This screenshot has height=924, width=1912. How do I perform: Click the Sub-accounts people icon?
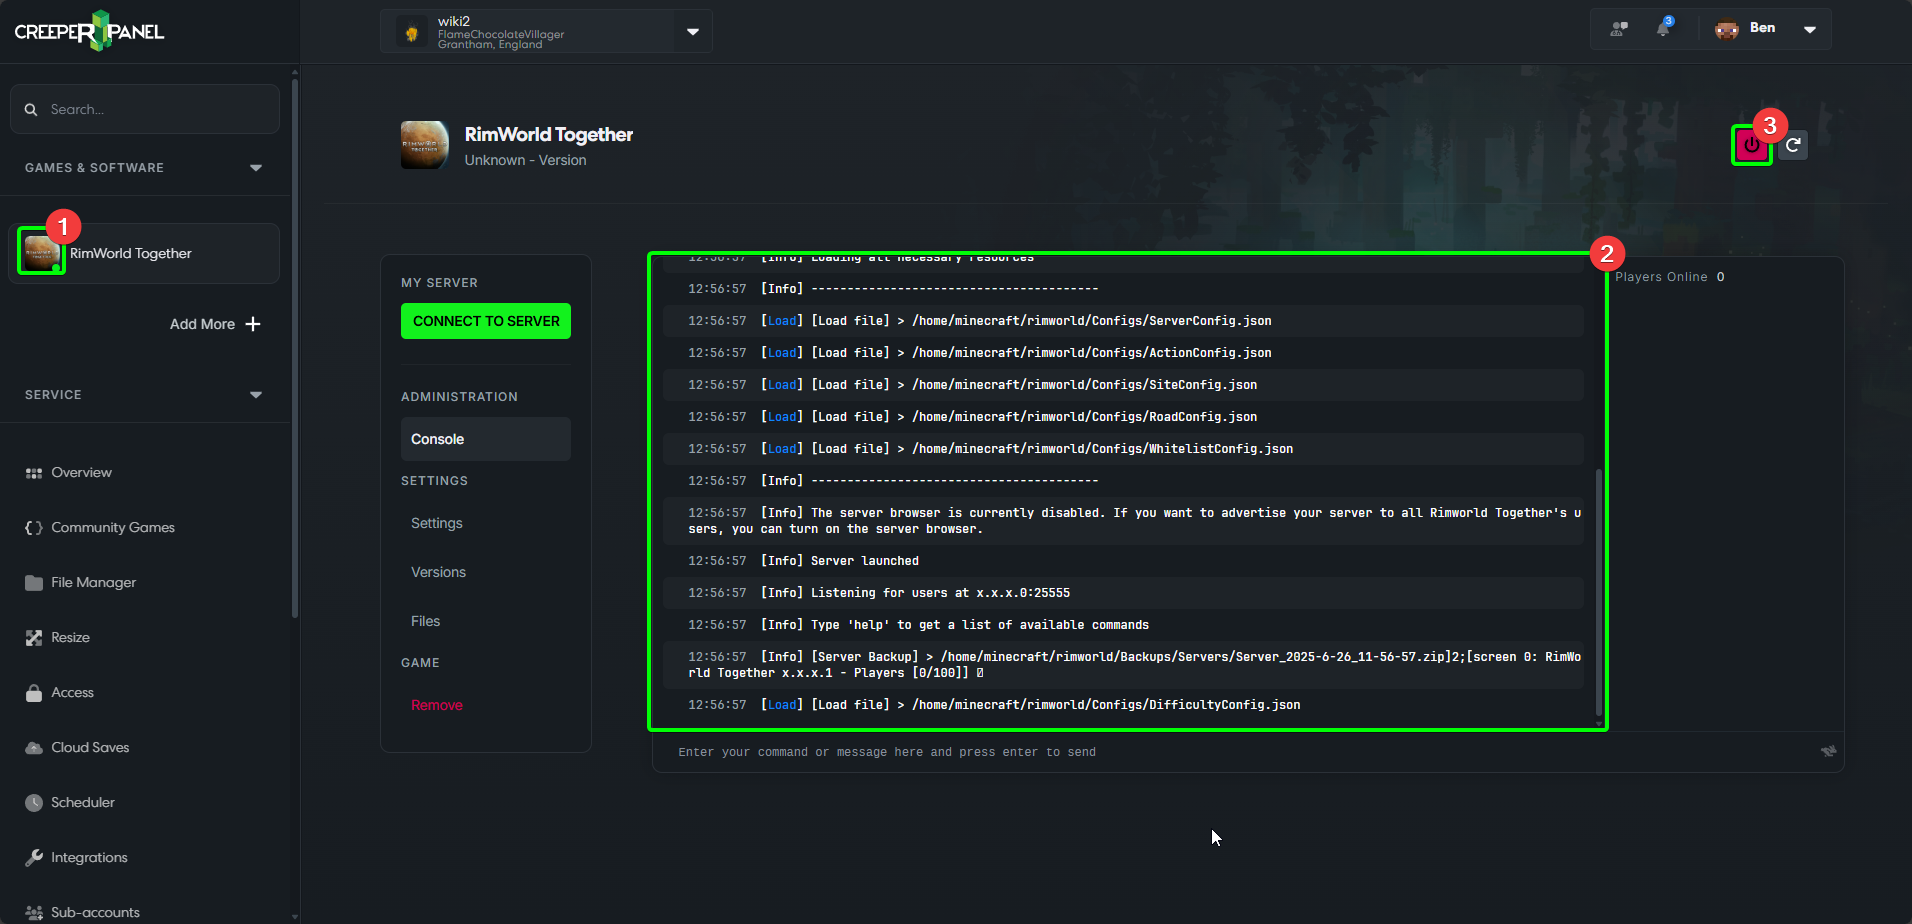(34, 913)
